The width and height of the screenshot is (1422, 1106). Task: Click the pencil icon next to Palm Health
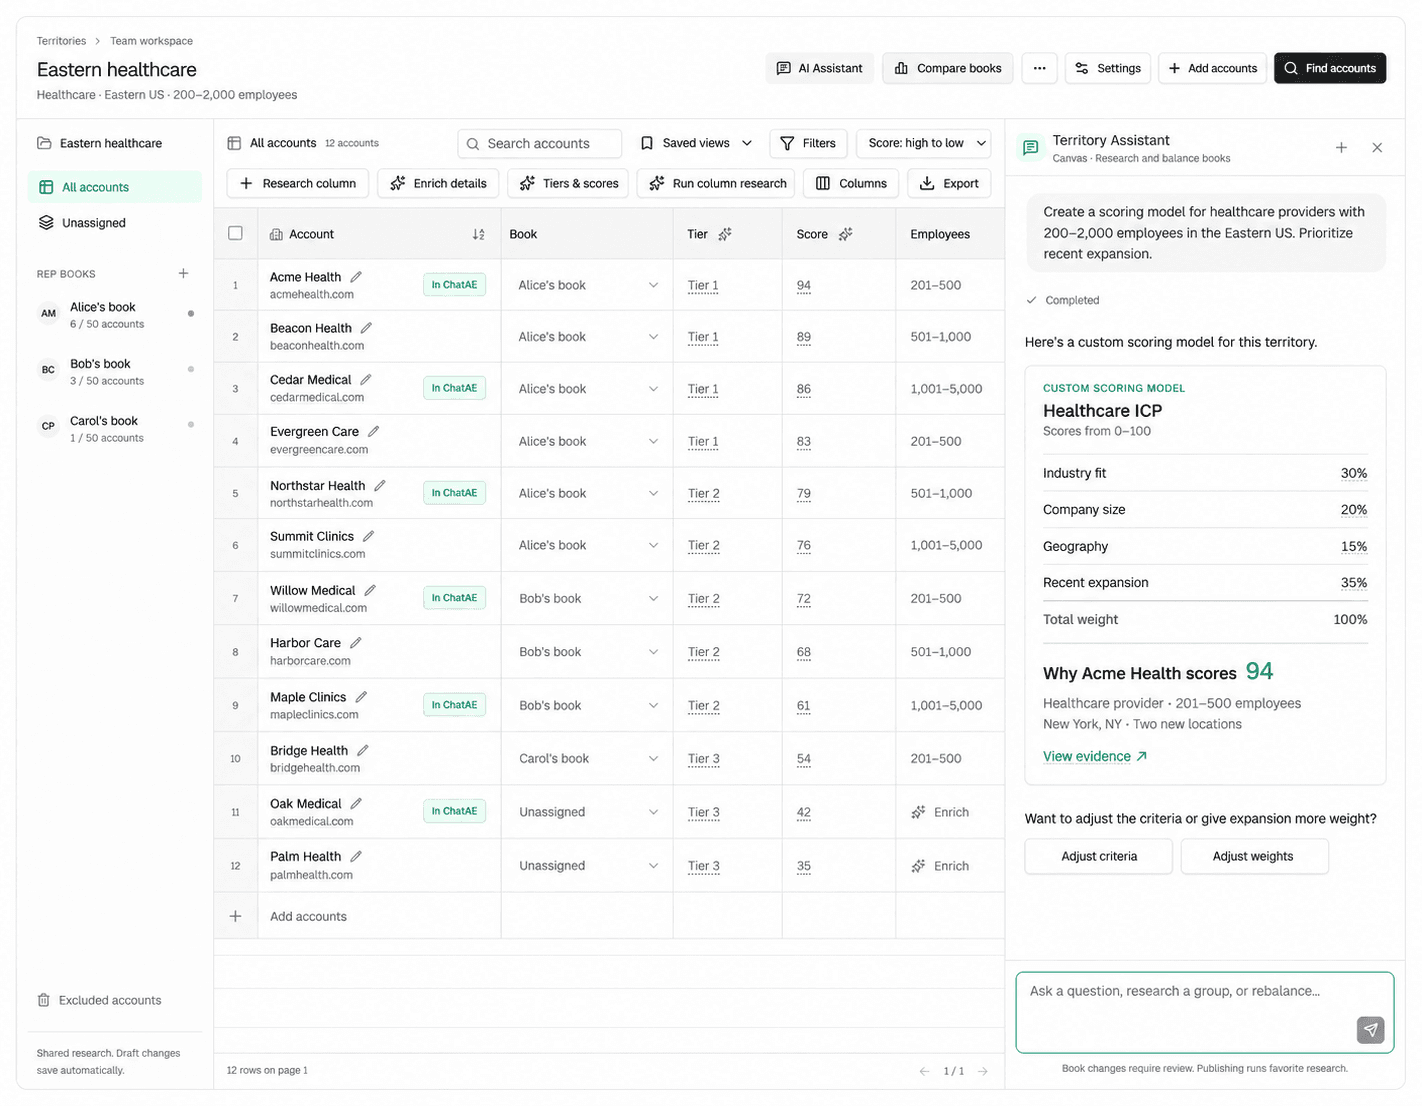coord(356,857)
